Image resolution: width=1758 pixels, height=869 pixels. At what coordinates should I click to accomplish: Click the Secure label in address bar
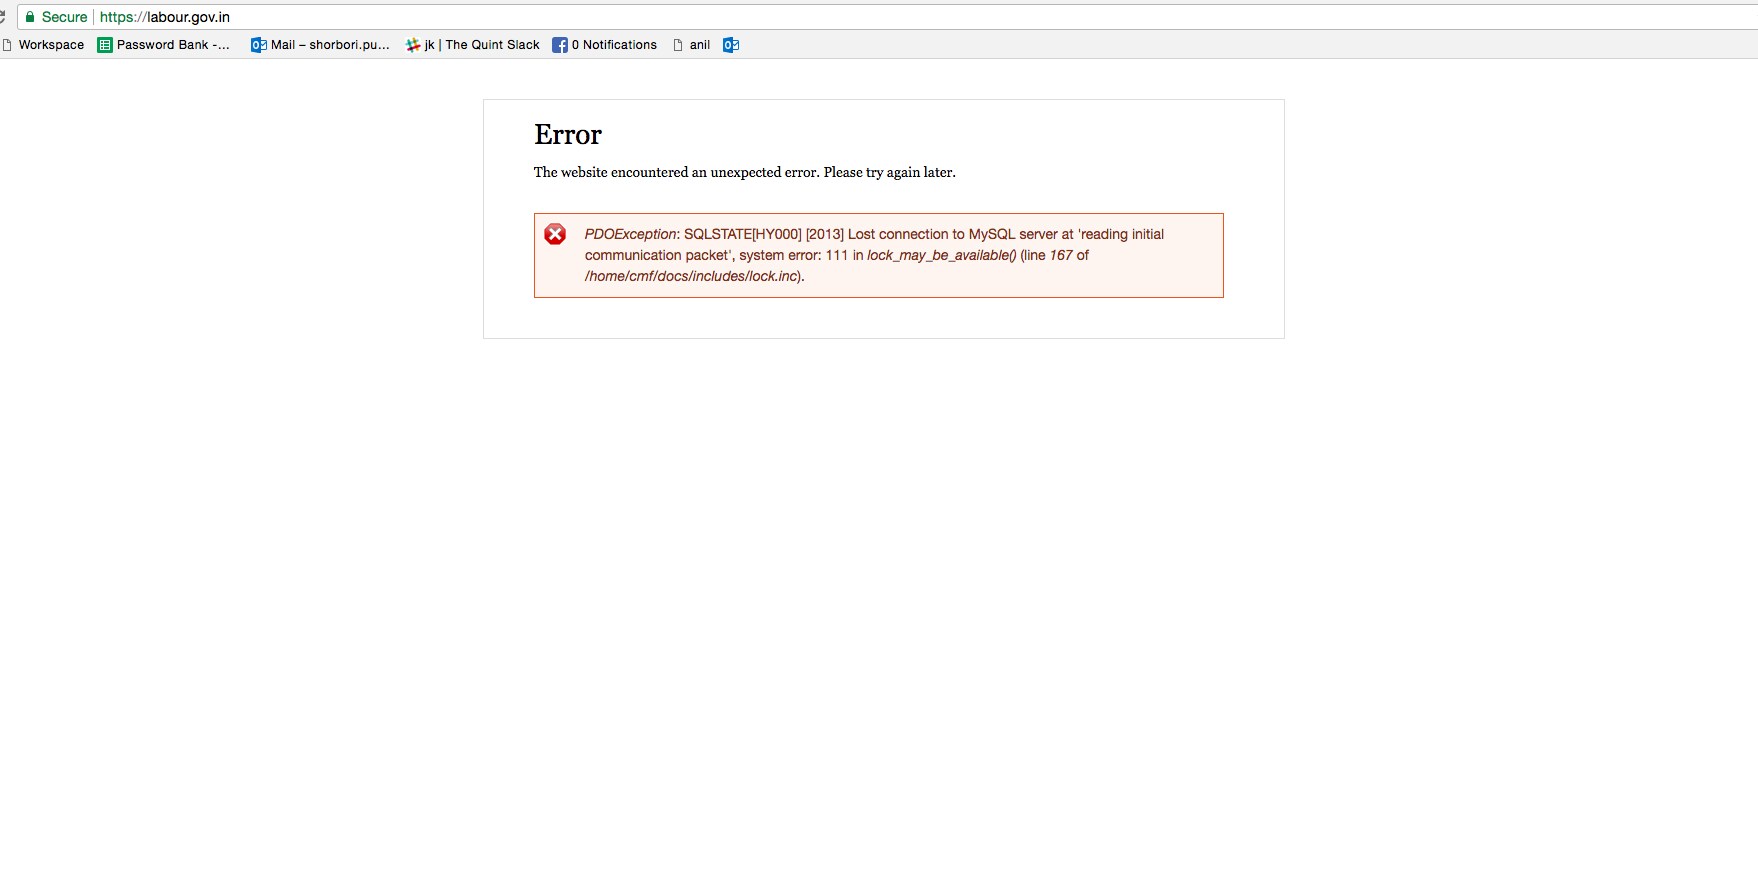click(64, 17)
